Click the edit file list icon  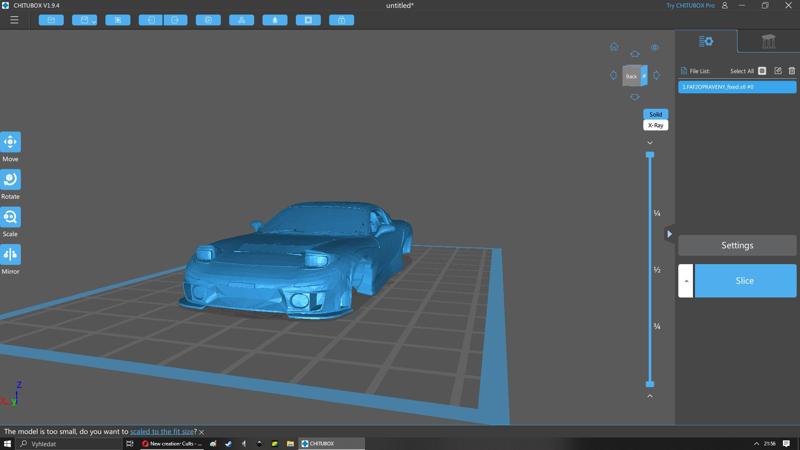click(778, 71)
